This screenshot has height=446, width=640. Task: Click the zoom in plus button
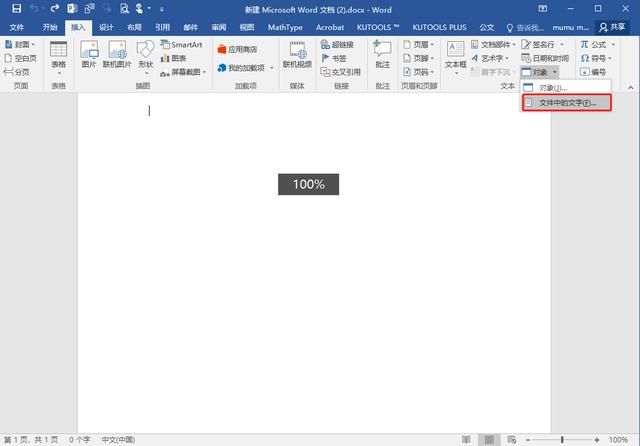coord(597,439)
